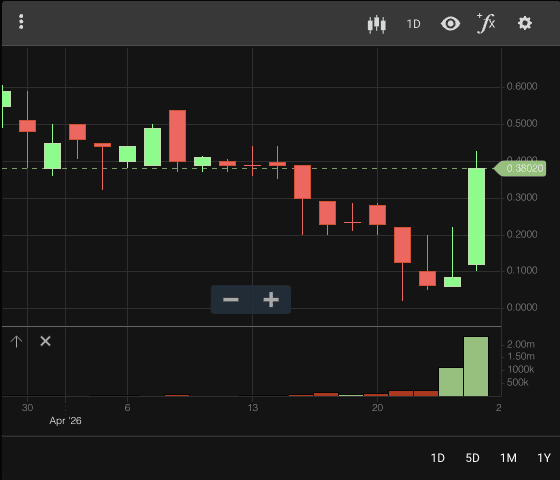Click the 0.6000 price axis label
The width and height of the screenshot is (560, 480).
pyautogui.click(x=522, y=86)
